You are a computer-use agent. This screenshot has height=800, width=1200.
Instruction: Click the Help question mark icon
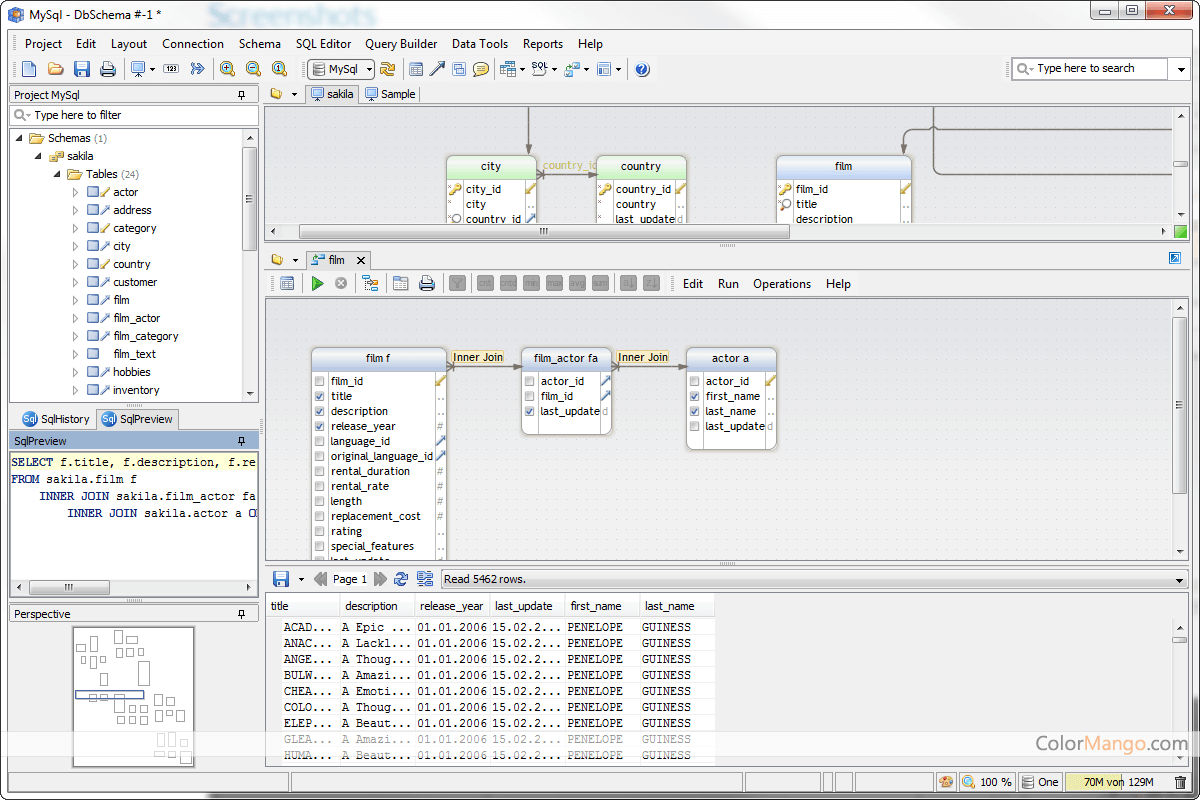point(642,69)
